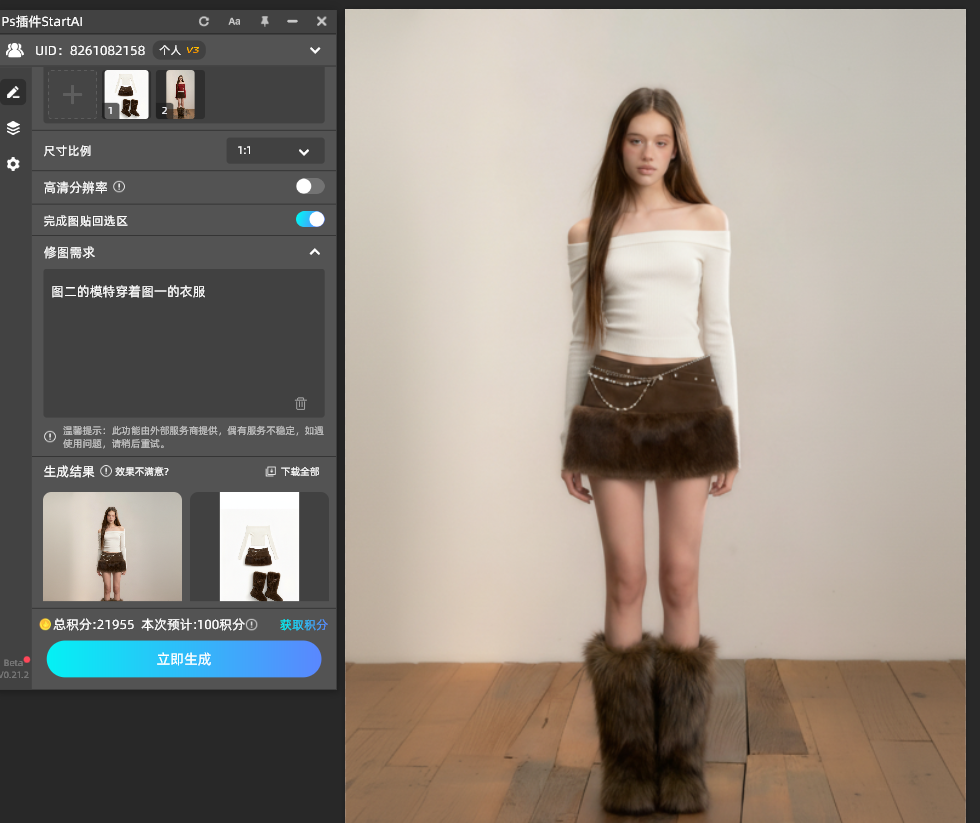Toggle the 高清分辨率 switch on
The width and height of the screenshot is (980, 823).
click(x=310, y=186)
